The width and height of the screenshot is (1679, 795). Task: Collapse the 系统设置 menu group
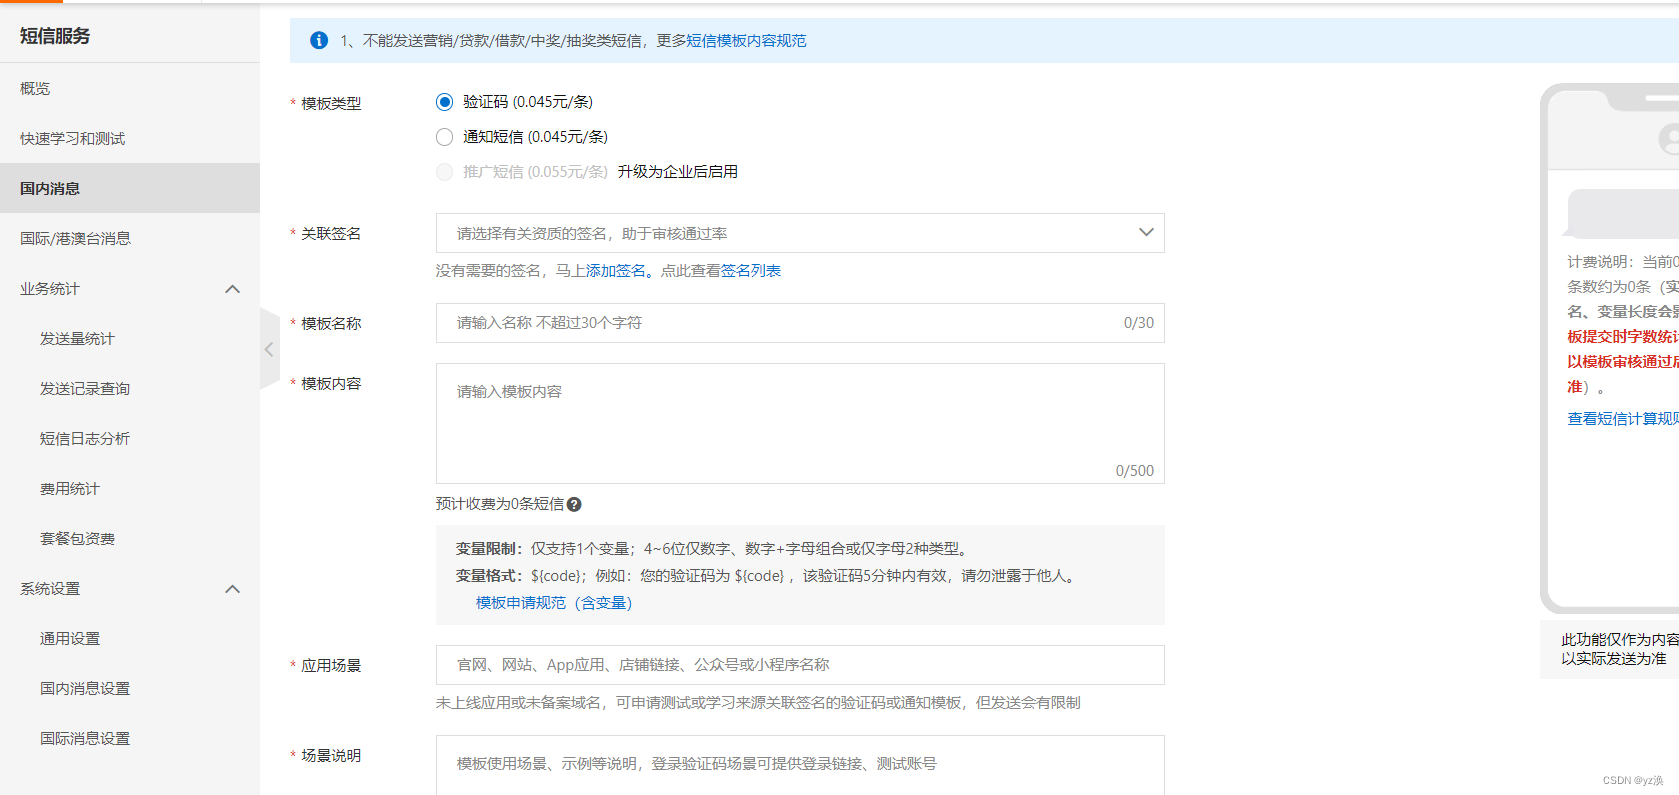[x=233, y=589]
